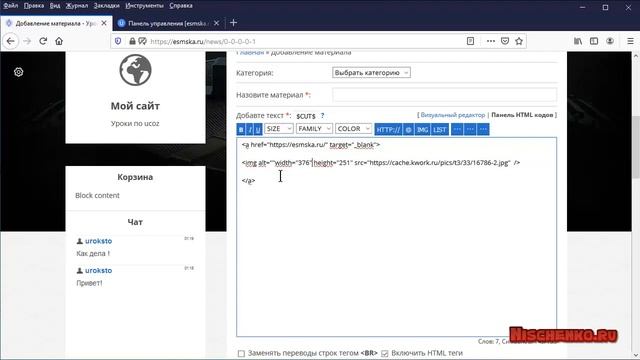Open the Журнал menu
Screen dimensions: 640x360
pos(77,6)
